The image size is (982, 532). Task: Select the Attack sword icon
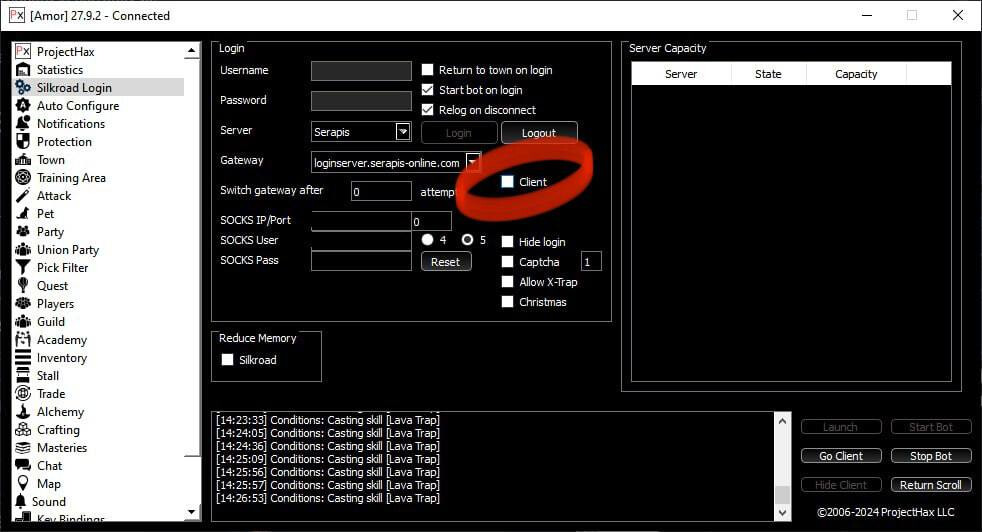[23, 196]
